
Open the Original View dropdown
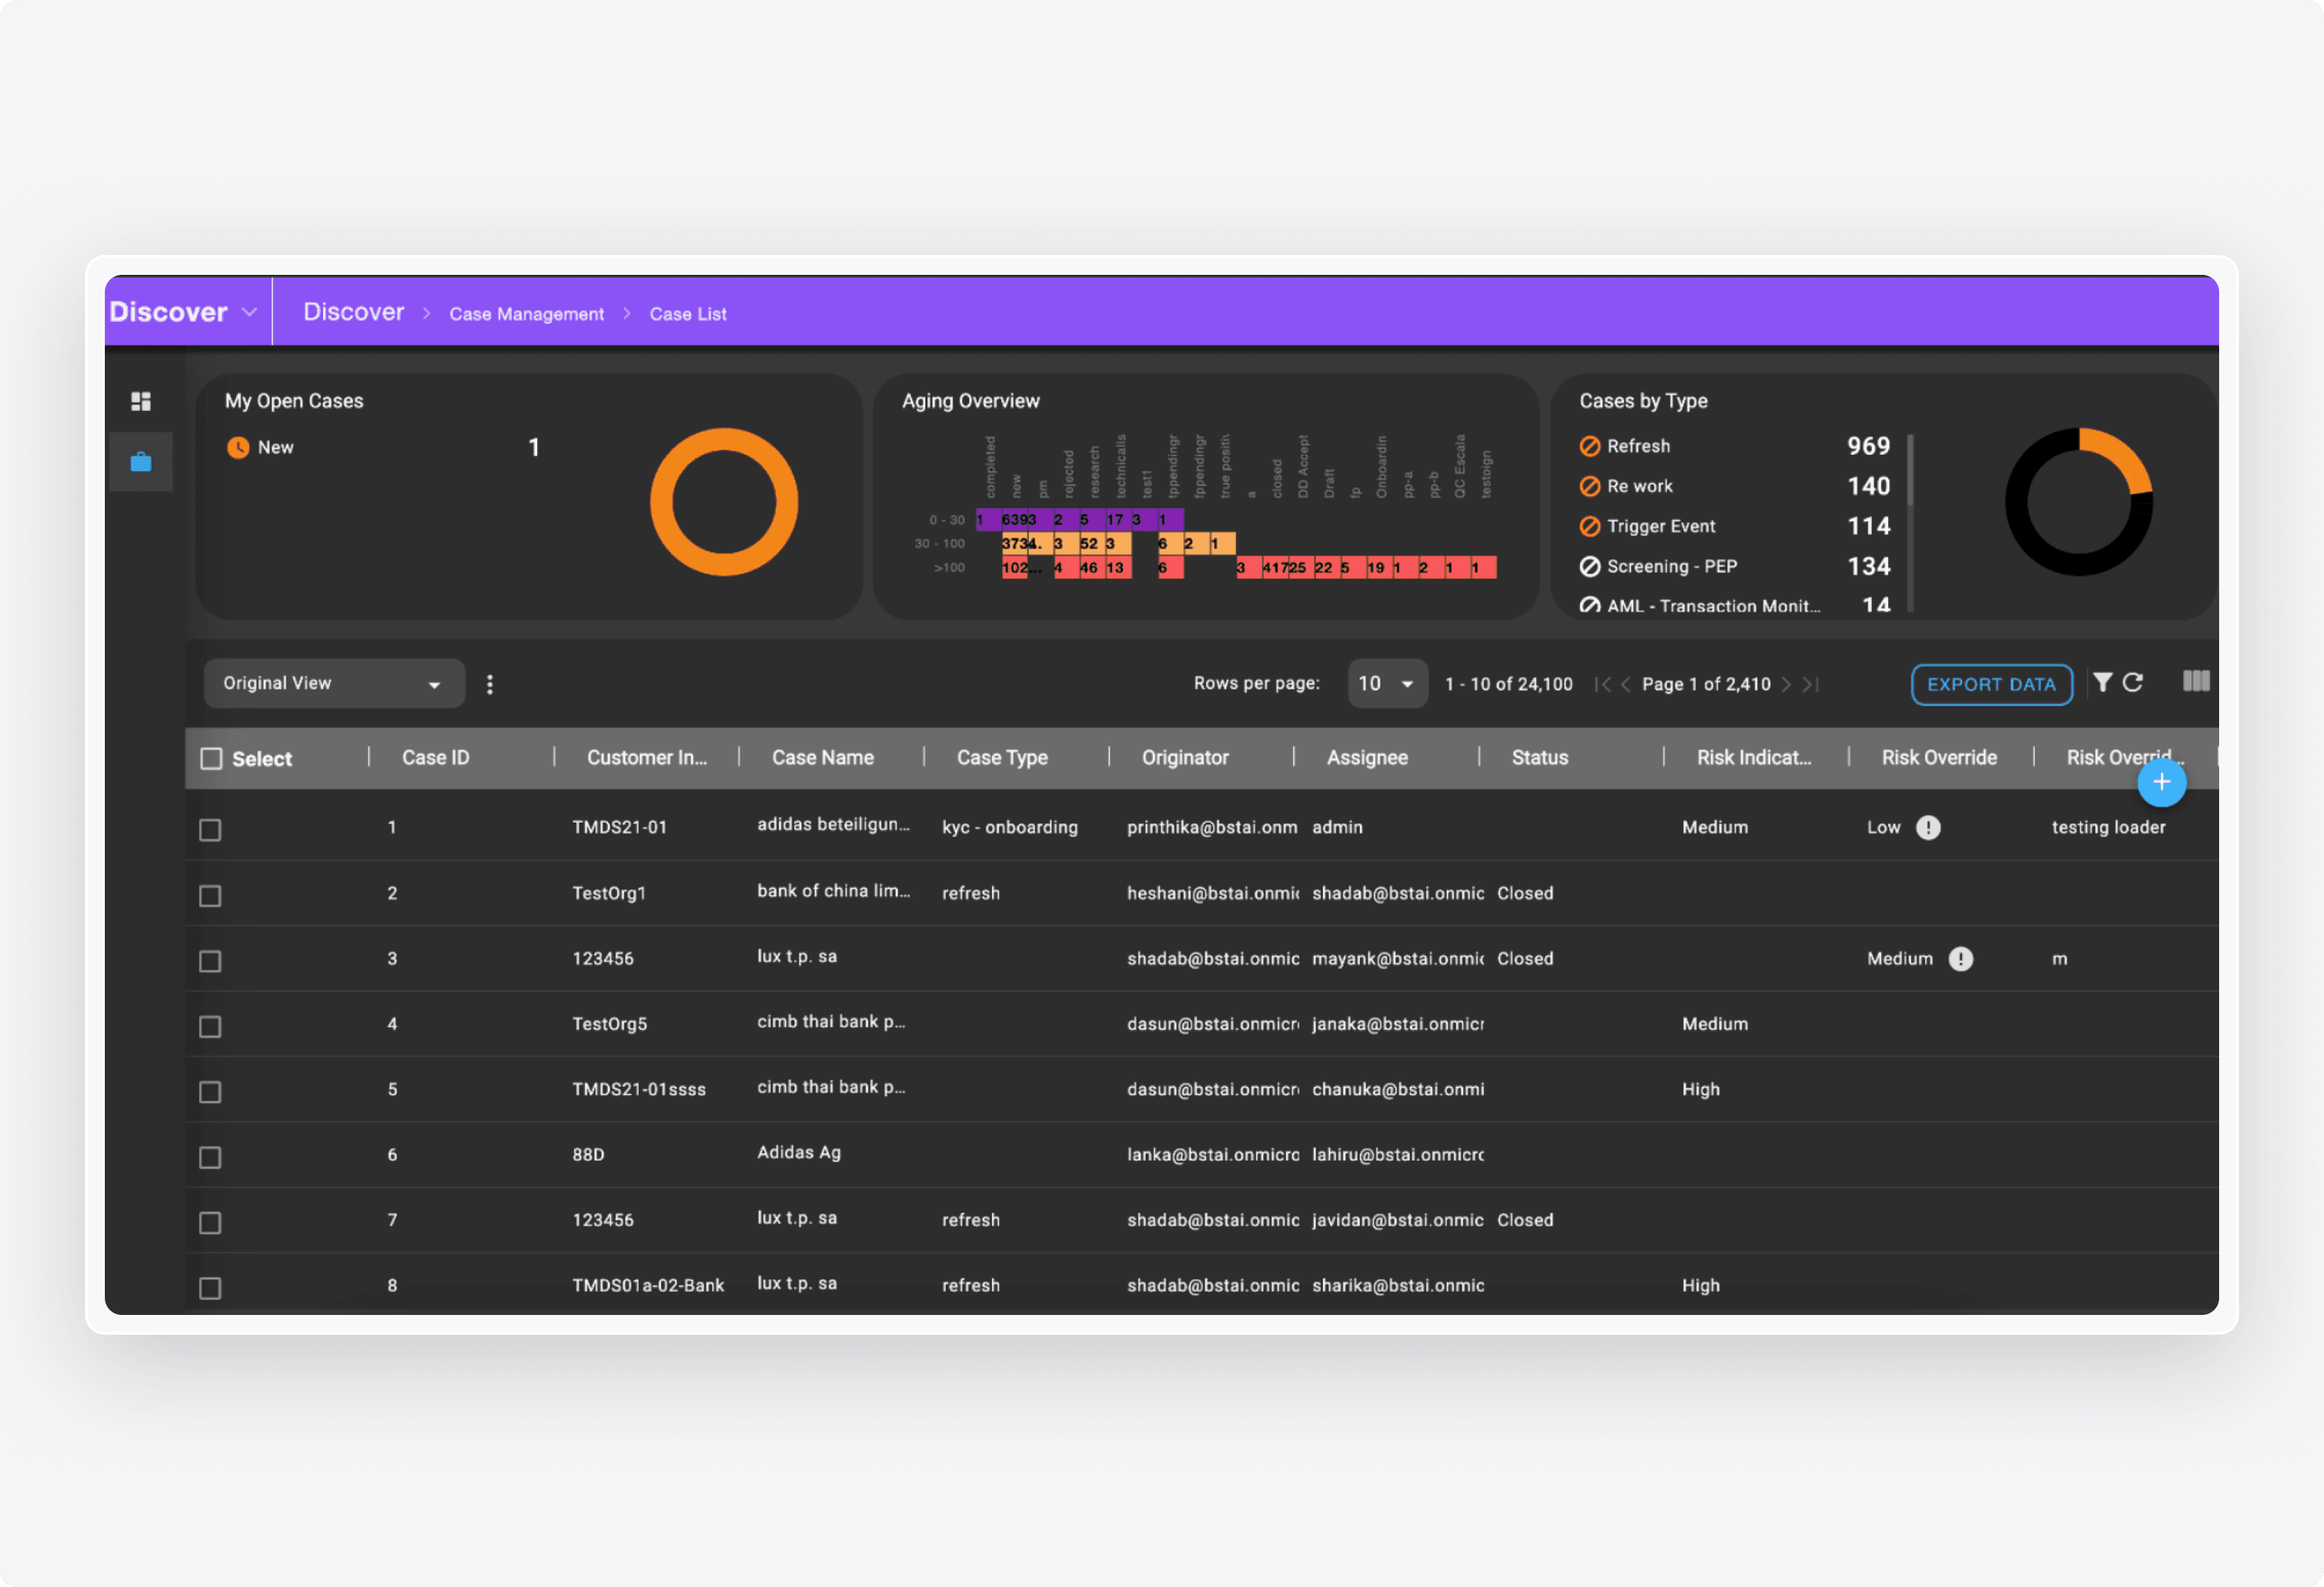tap(334, 683)
